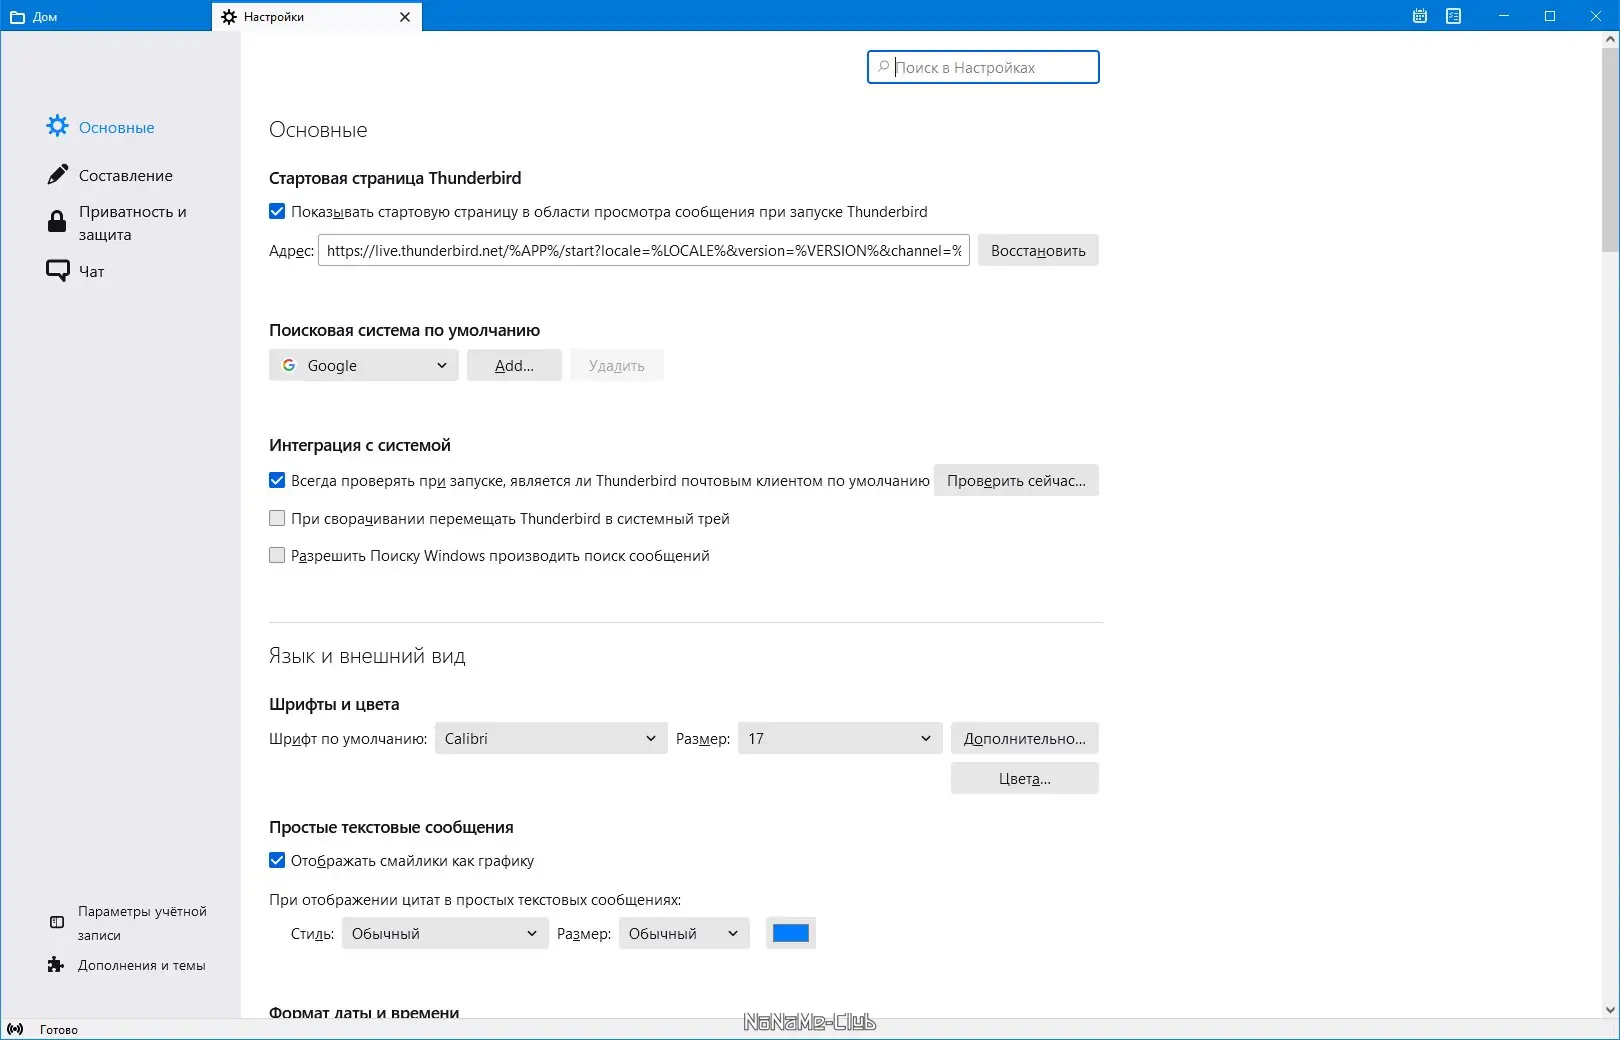Click the chat bubble icon for Чат

click(58, 271)
